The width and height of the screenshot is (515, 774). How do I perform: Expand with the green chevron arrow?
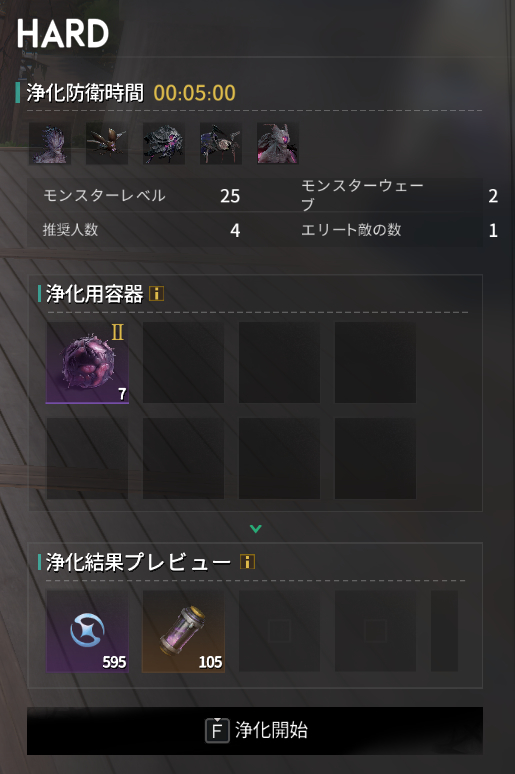[x=256, y=529]
